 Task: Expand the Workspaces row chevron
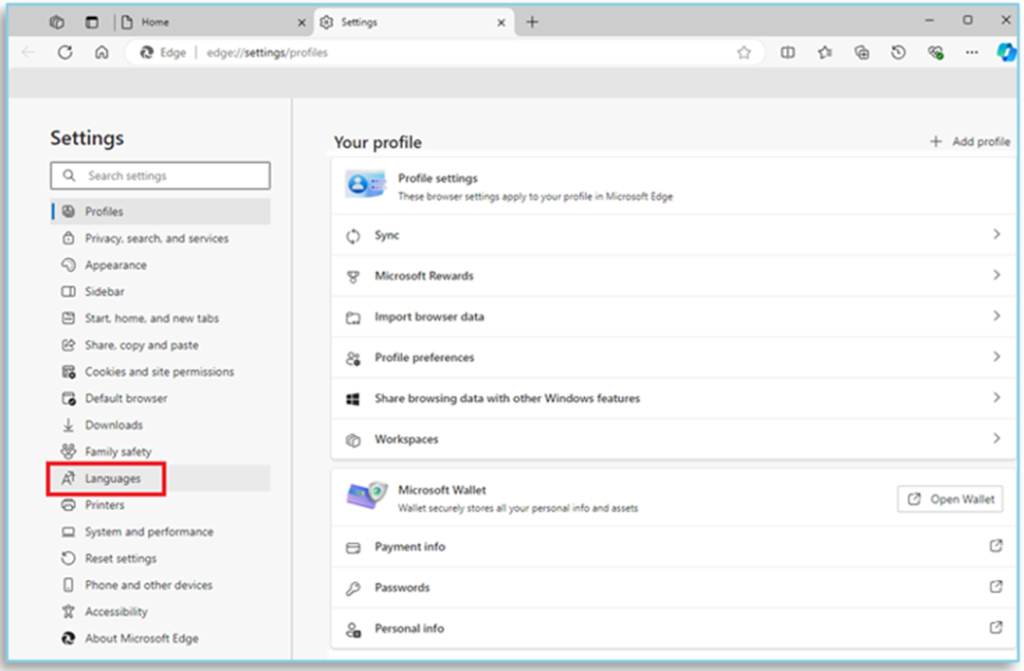[996, 438]
